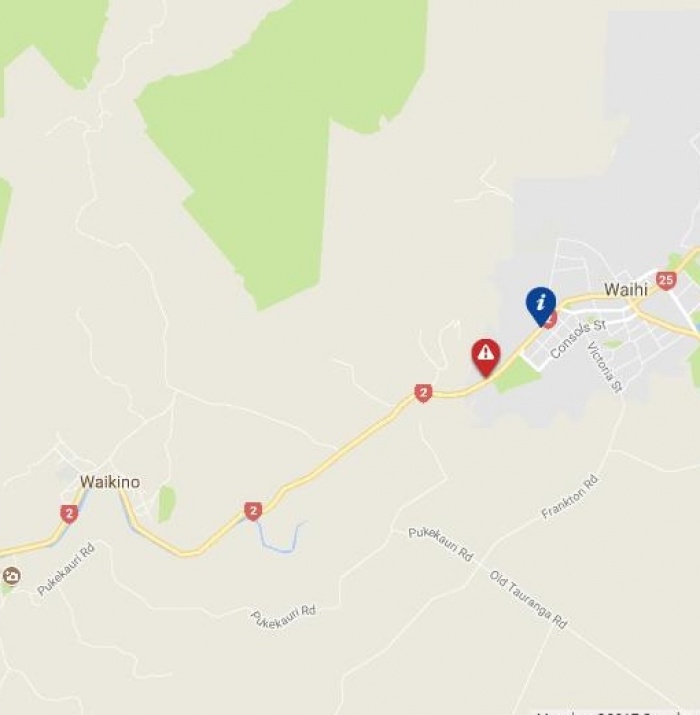Click the Pukekauri Rd label beside the camera icon
The height and width of the screenshot is (715, 700).
(x=66, y=569)
